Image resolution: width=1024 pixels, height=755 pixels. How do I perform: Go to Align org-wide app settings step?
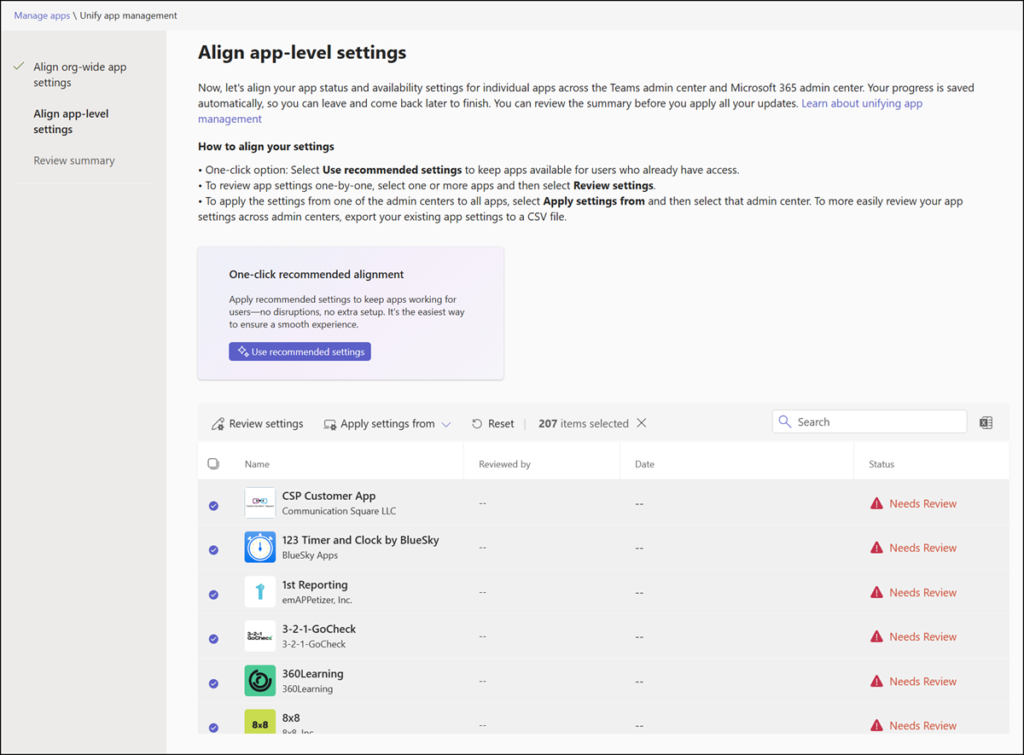point(80,74)
